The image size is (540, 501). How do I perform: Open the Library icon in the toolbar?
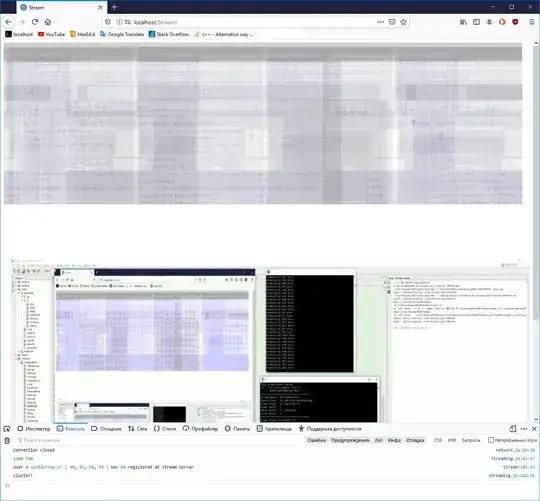coord(464,22)
